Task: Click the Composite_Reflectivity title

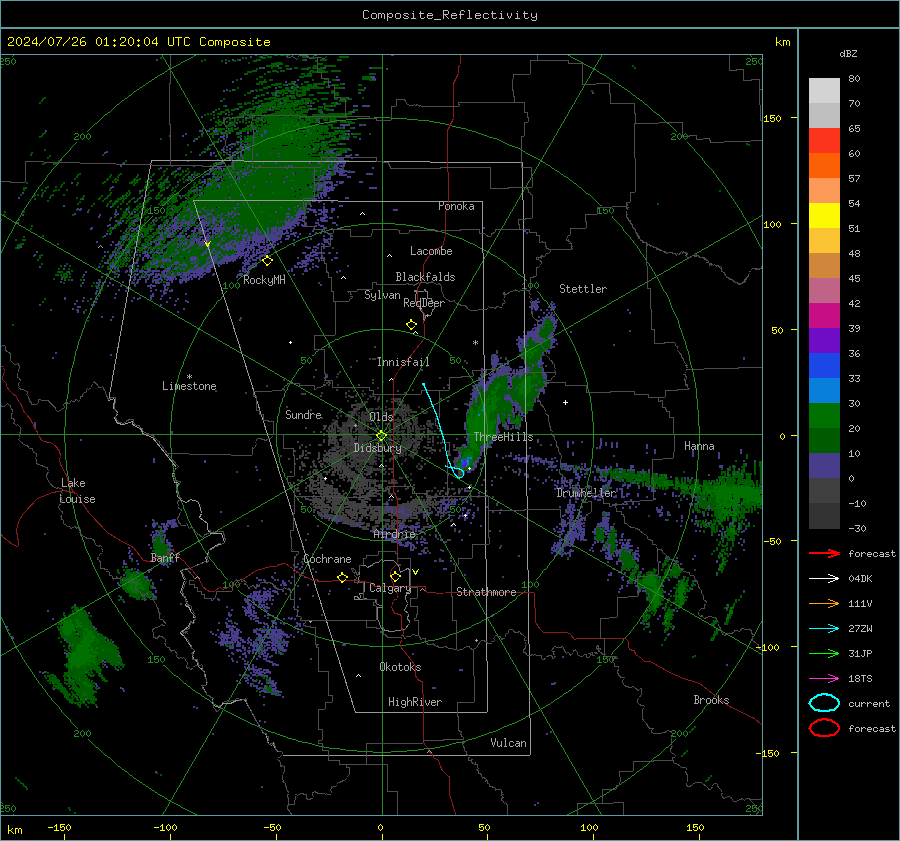Action: (x=450, y=15)
